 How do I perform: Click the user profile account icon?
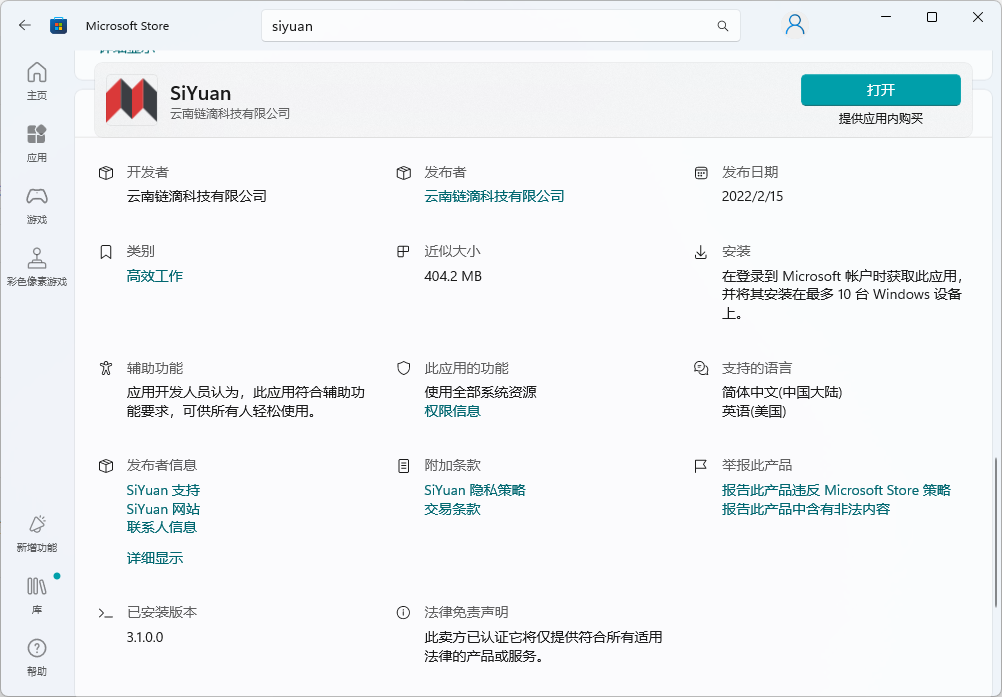coord(795,25)
